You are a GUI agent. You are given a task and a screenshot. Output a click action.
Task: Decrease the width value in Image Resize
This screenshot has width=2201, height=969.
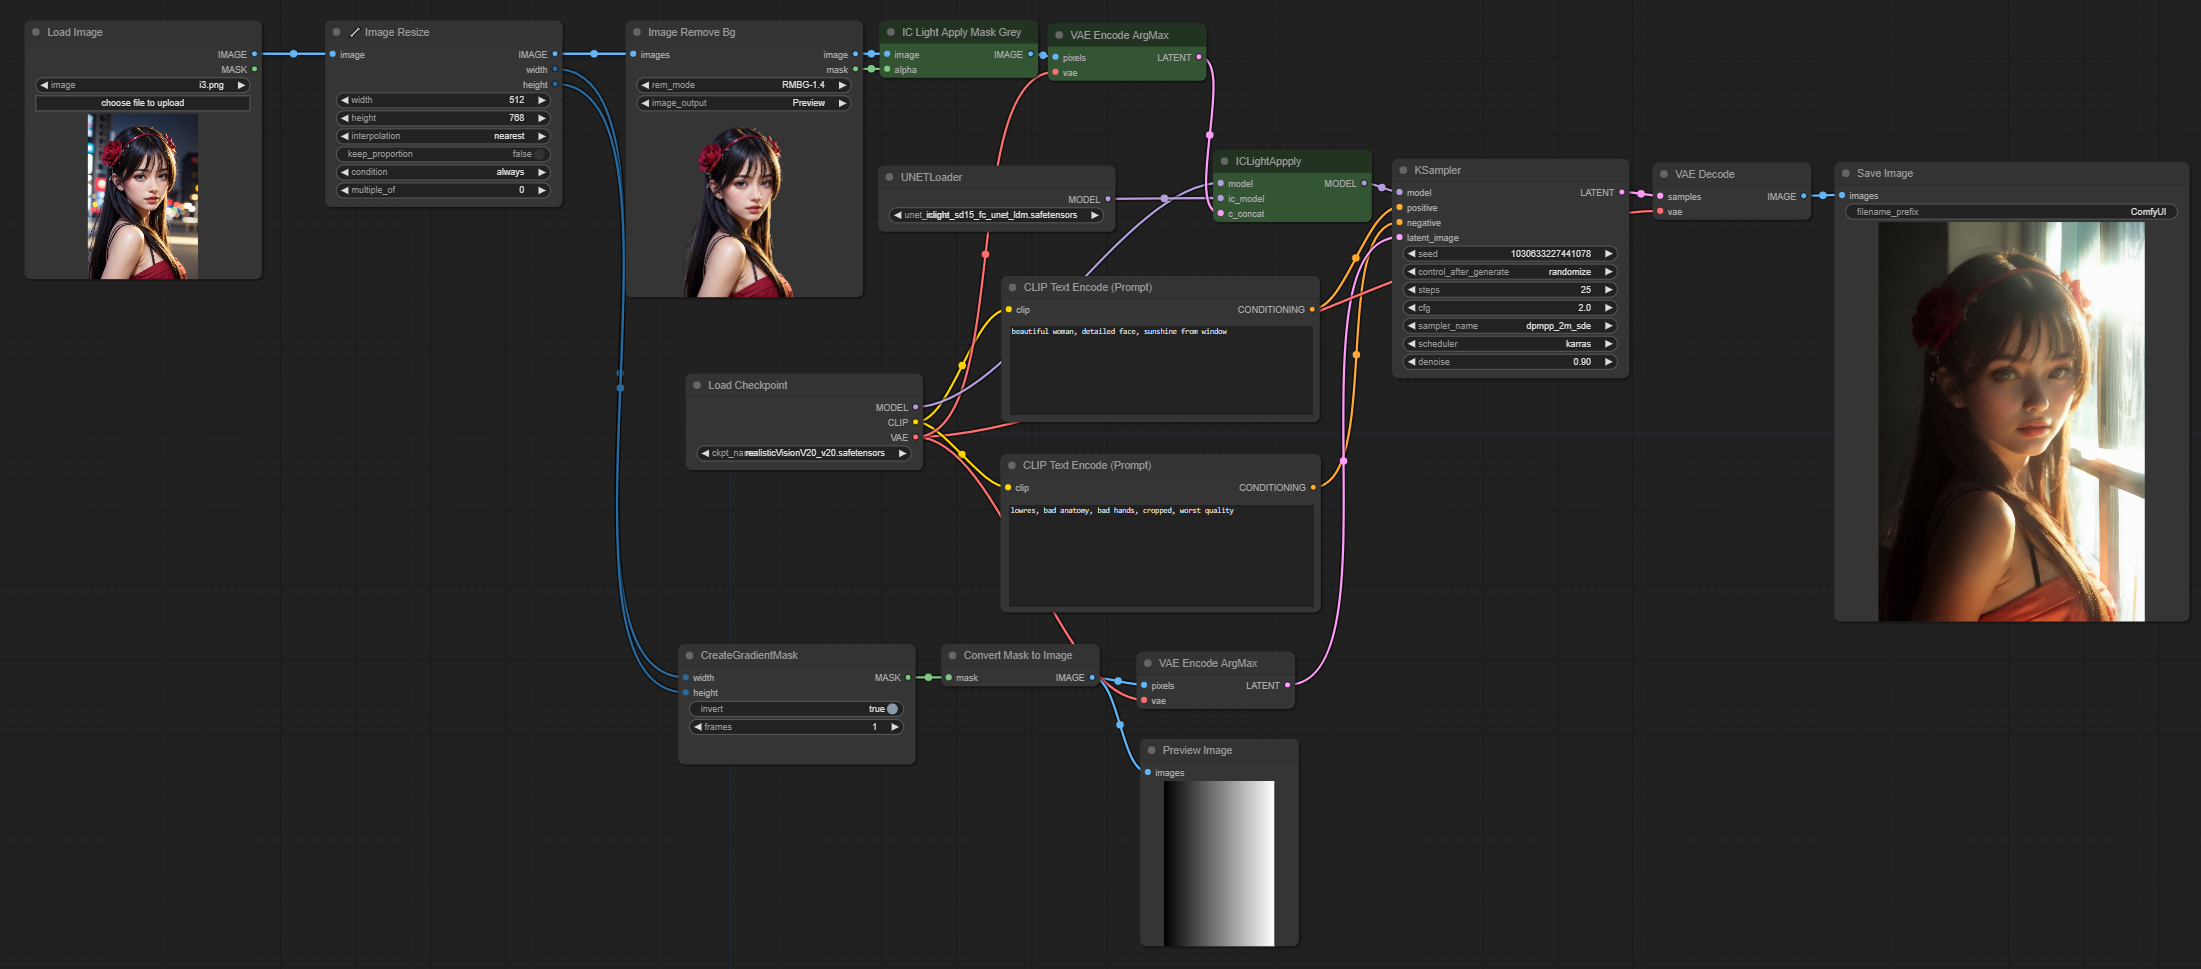point(345,100)
